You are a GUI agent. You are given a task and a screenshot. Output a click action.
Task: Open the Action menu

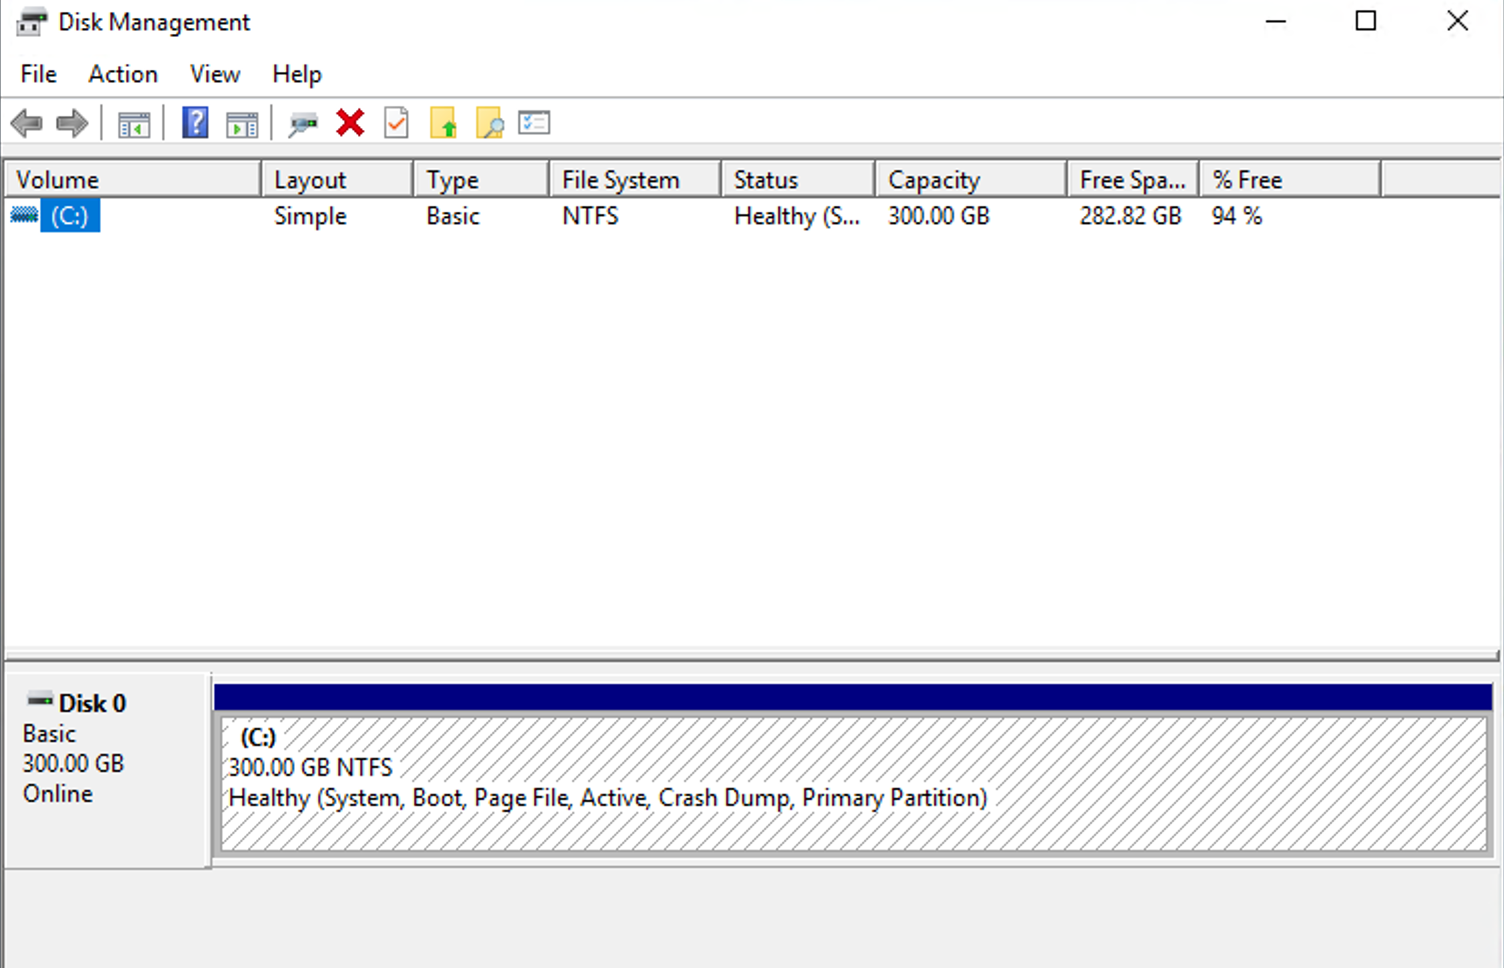tap(122, 74)
